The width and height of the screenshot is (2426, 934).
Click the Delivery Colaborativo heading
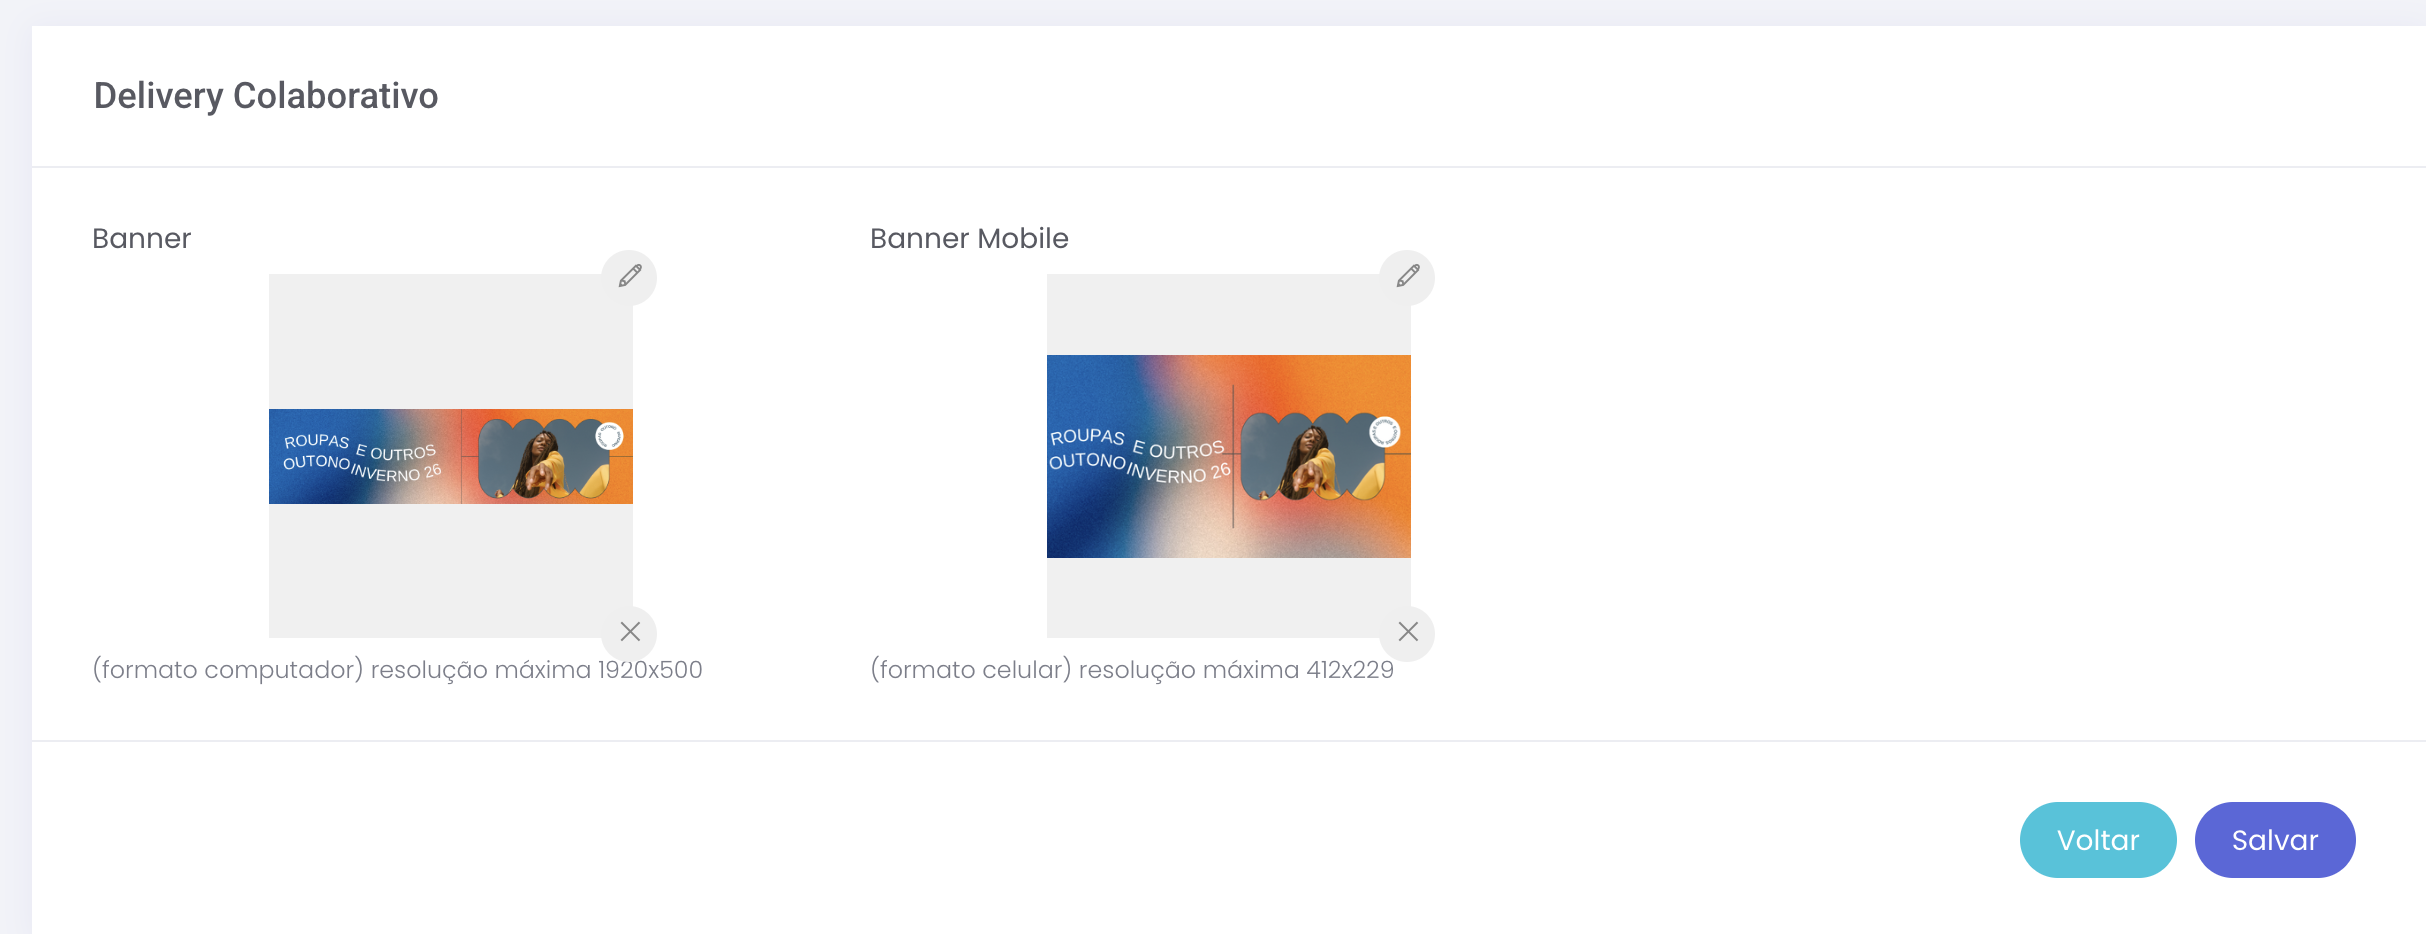[266, 96]
